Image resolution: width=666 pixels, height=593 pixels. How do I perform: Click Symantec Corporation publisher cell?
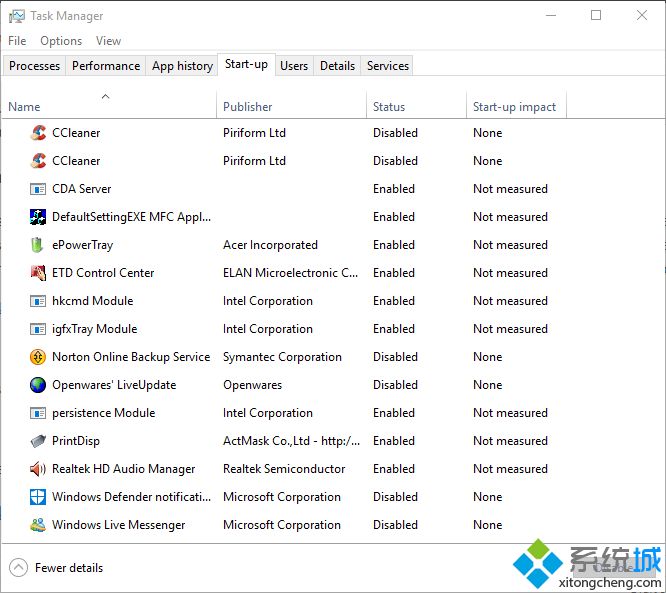282,357
